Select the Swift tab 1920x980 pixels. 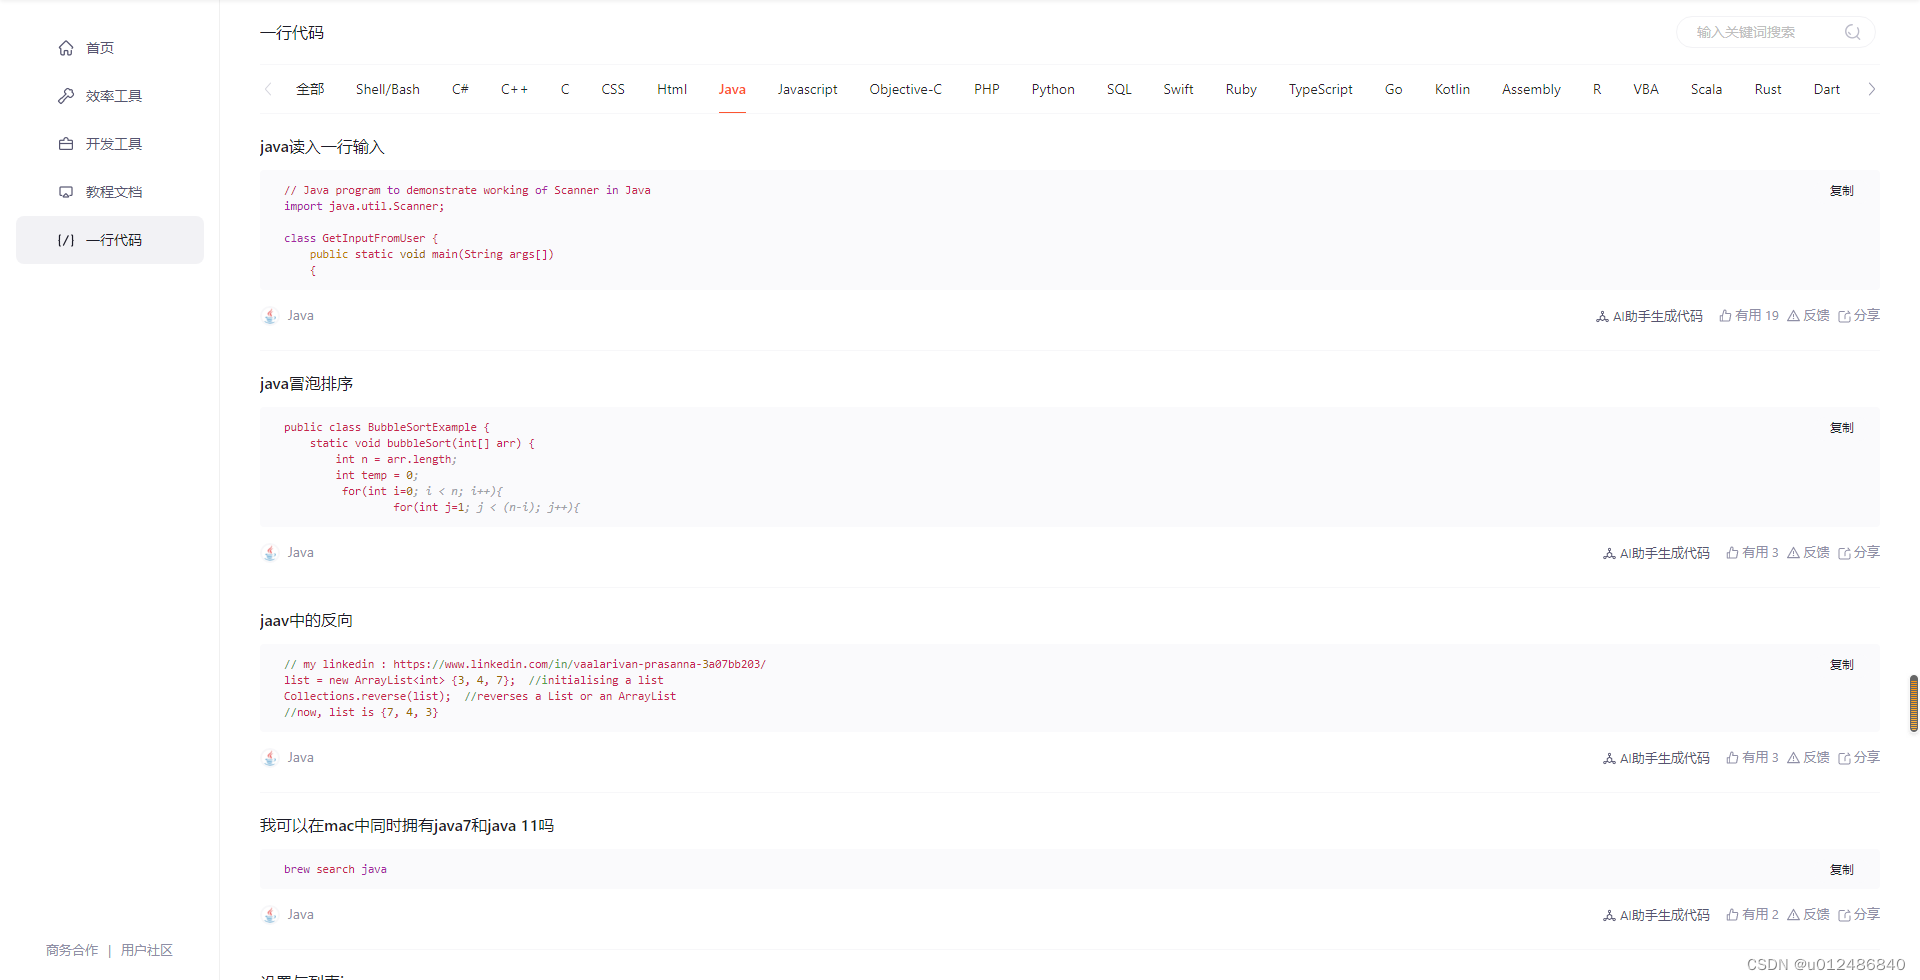pos(1178,89)
